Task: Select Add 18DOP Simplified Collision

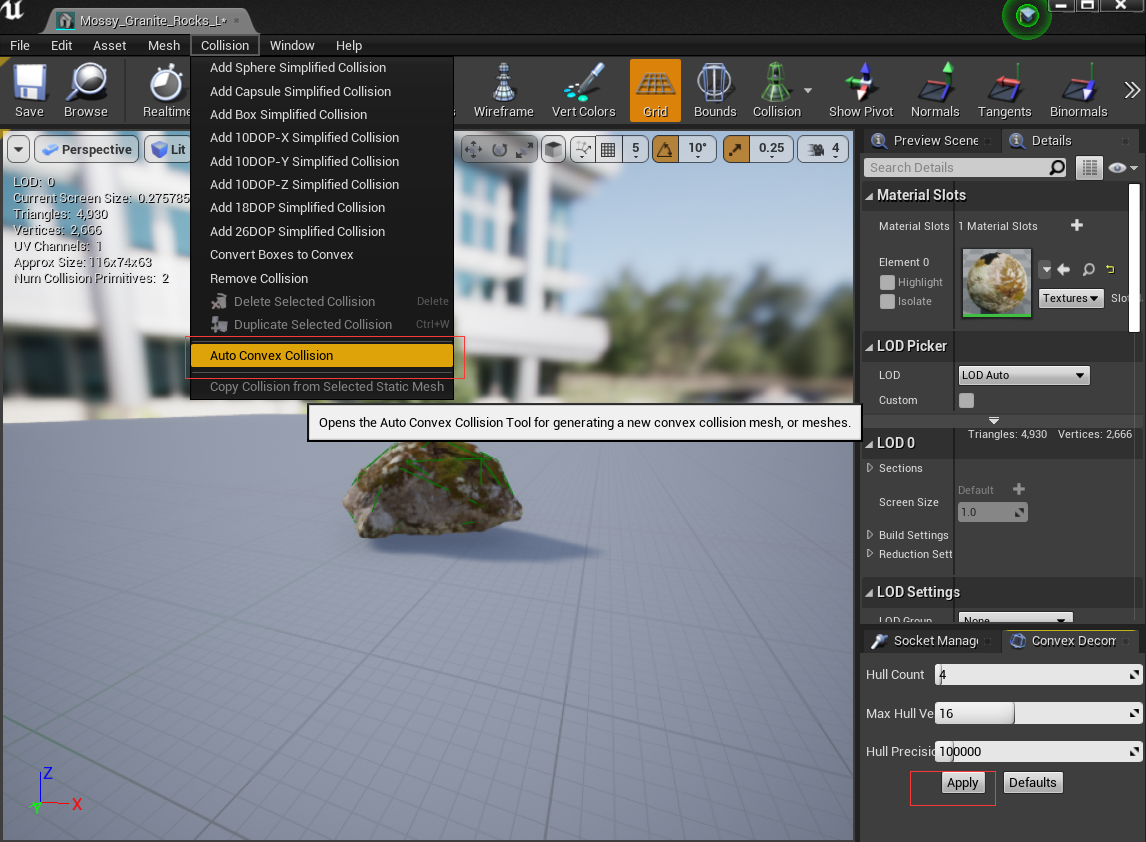Action: pos(322,208)
